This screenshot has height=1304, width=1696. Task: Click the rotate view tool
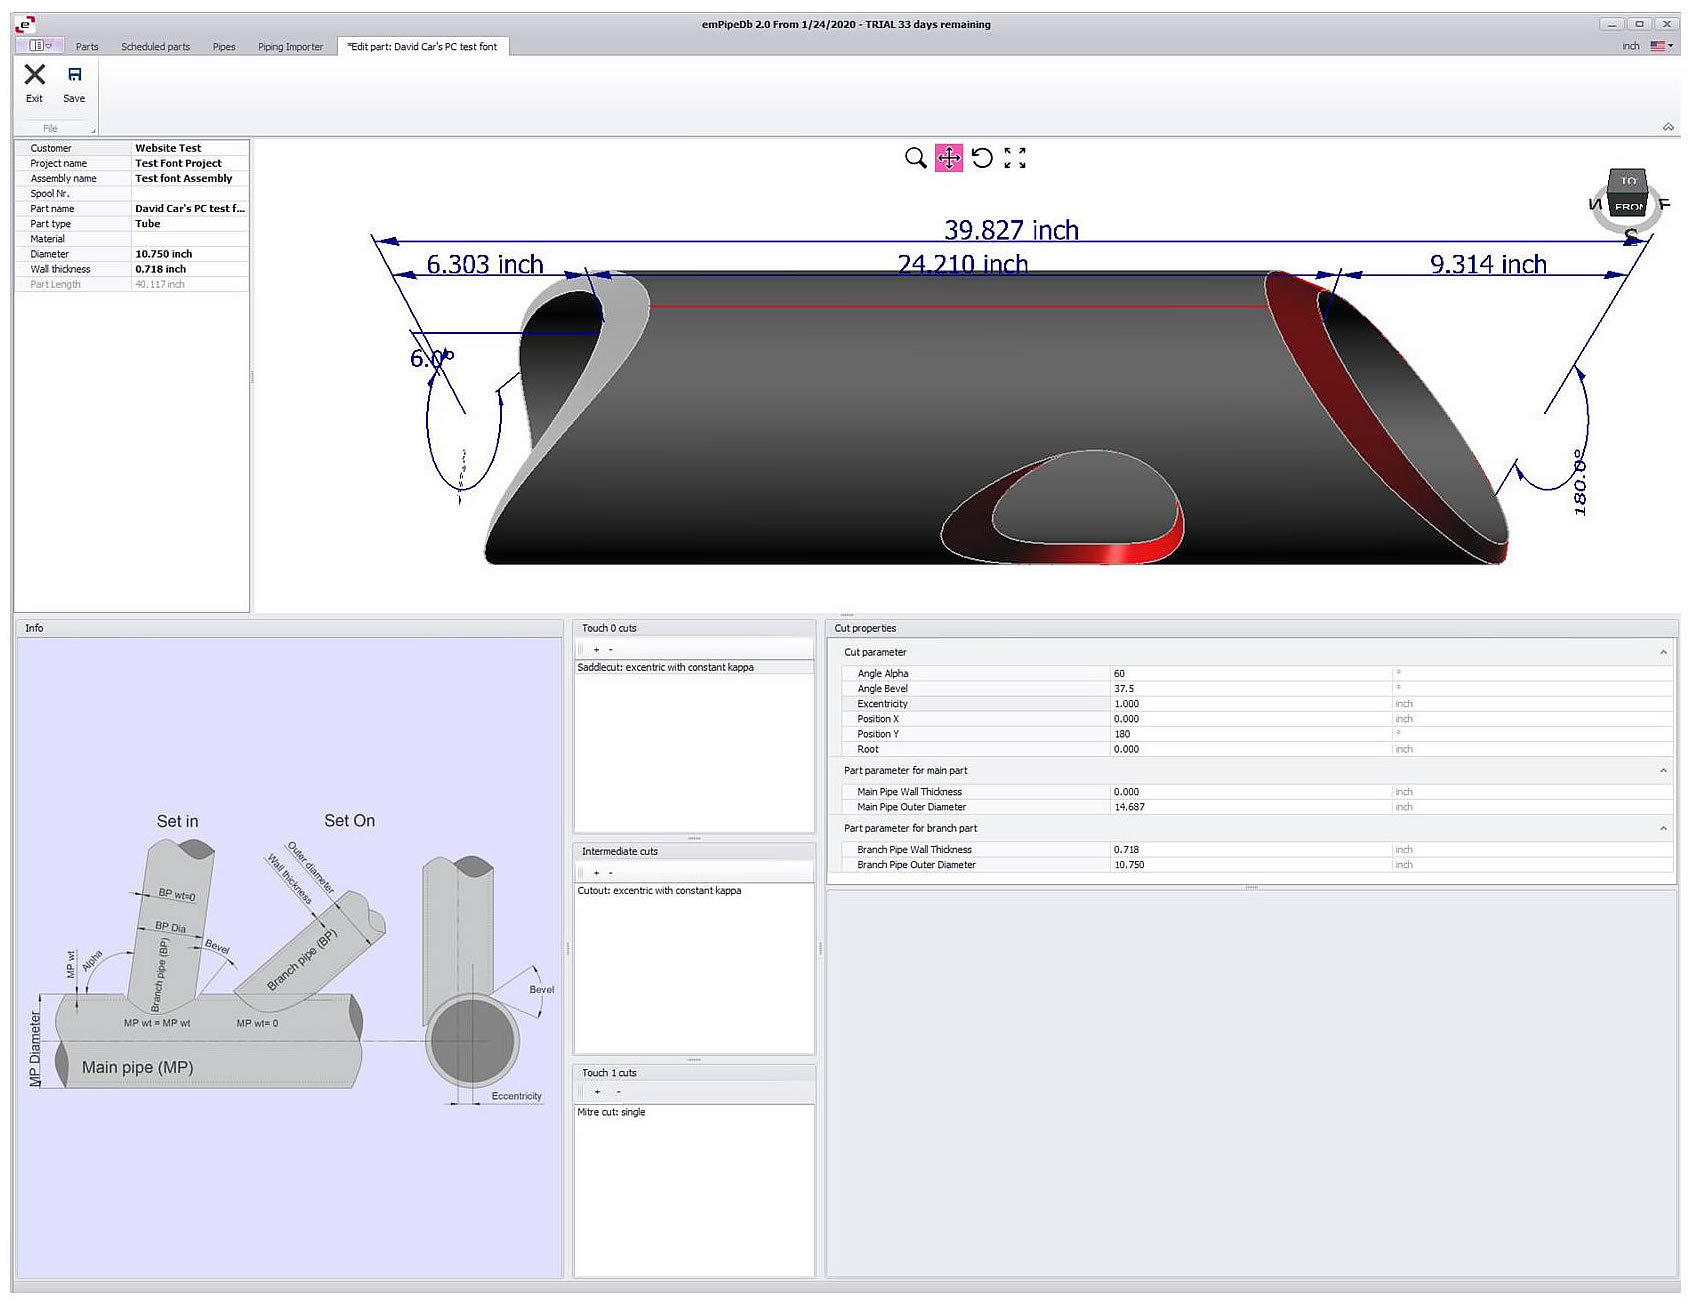[982, 158]
